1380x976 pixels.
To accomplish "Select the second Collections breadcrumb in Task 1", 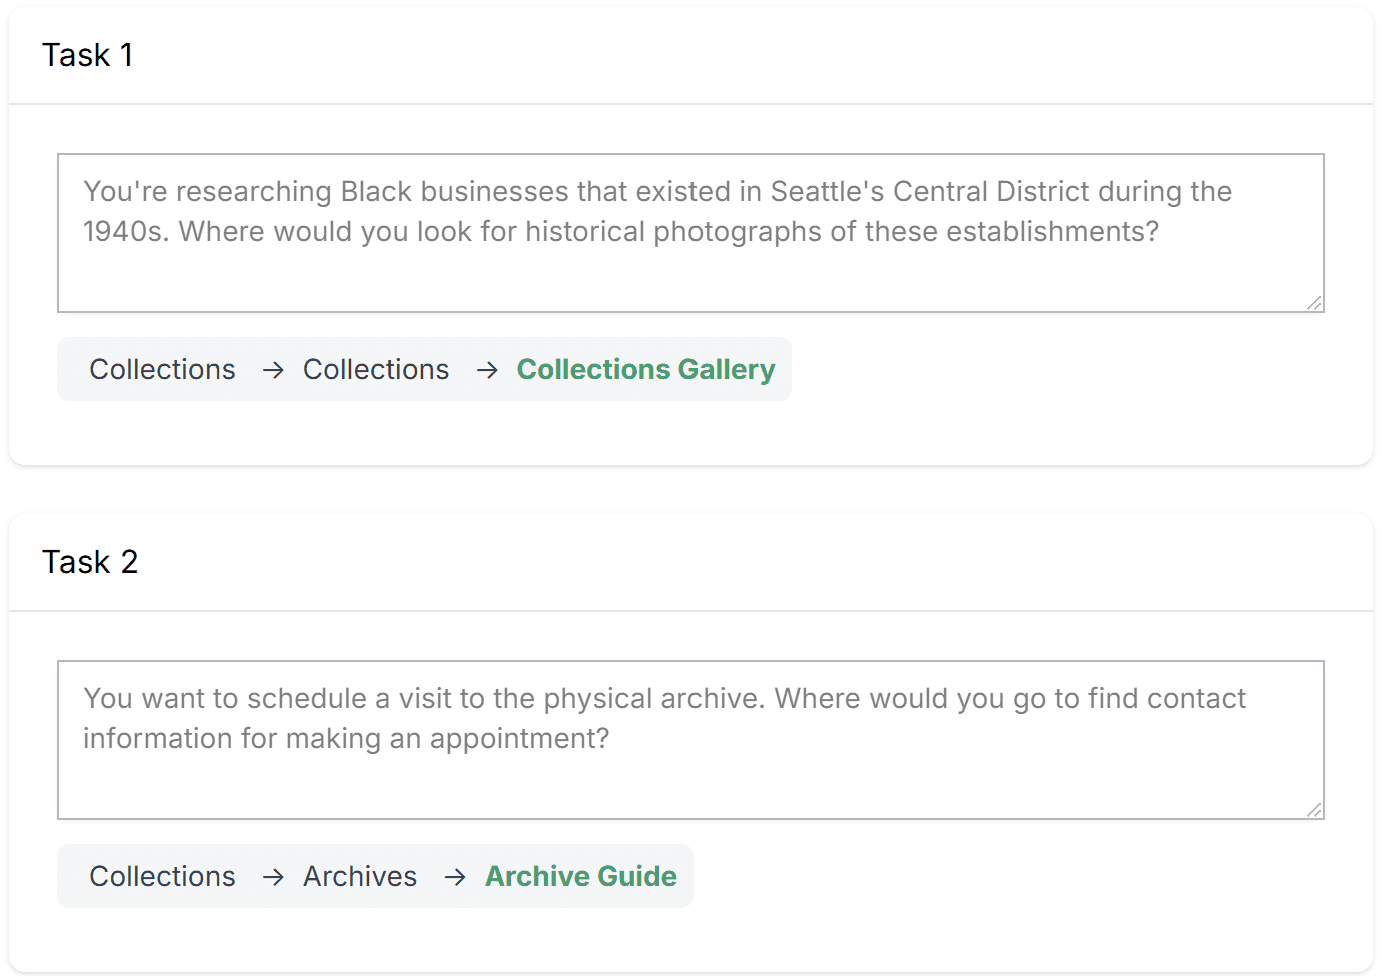I will (x=376, y=370).
